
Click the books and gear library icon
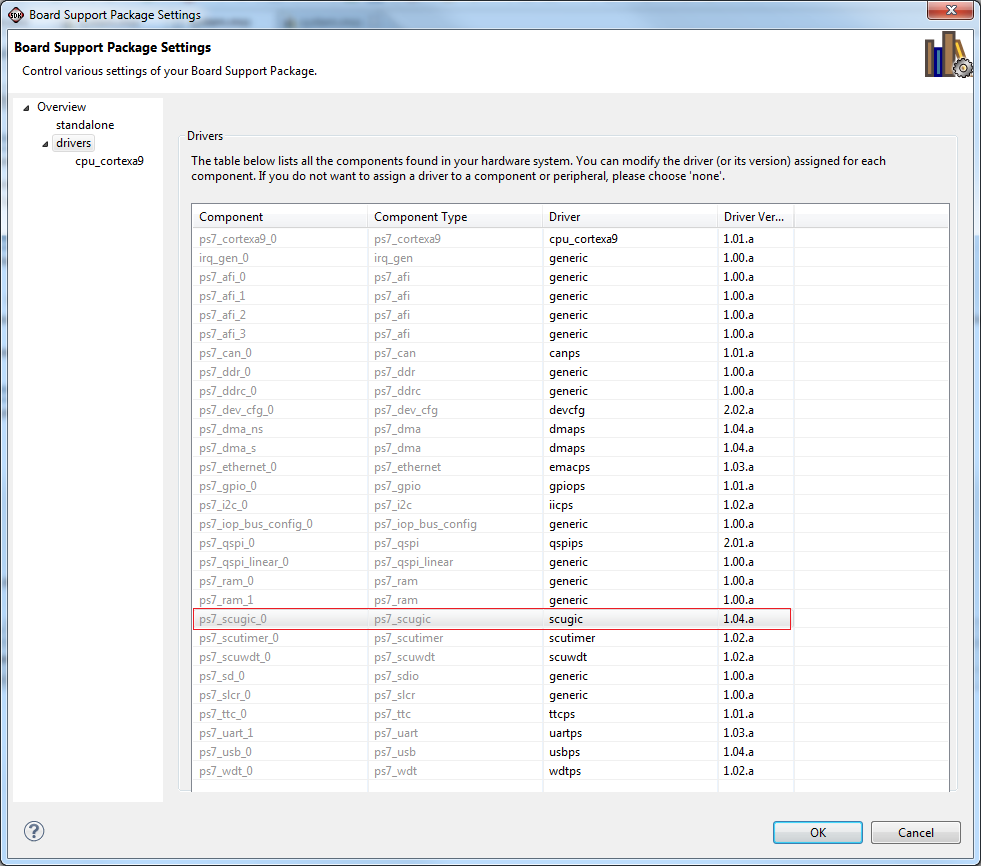pos(947,57)
